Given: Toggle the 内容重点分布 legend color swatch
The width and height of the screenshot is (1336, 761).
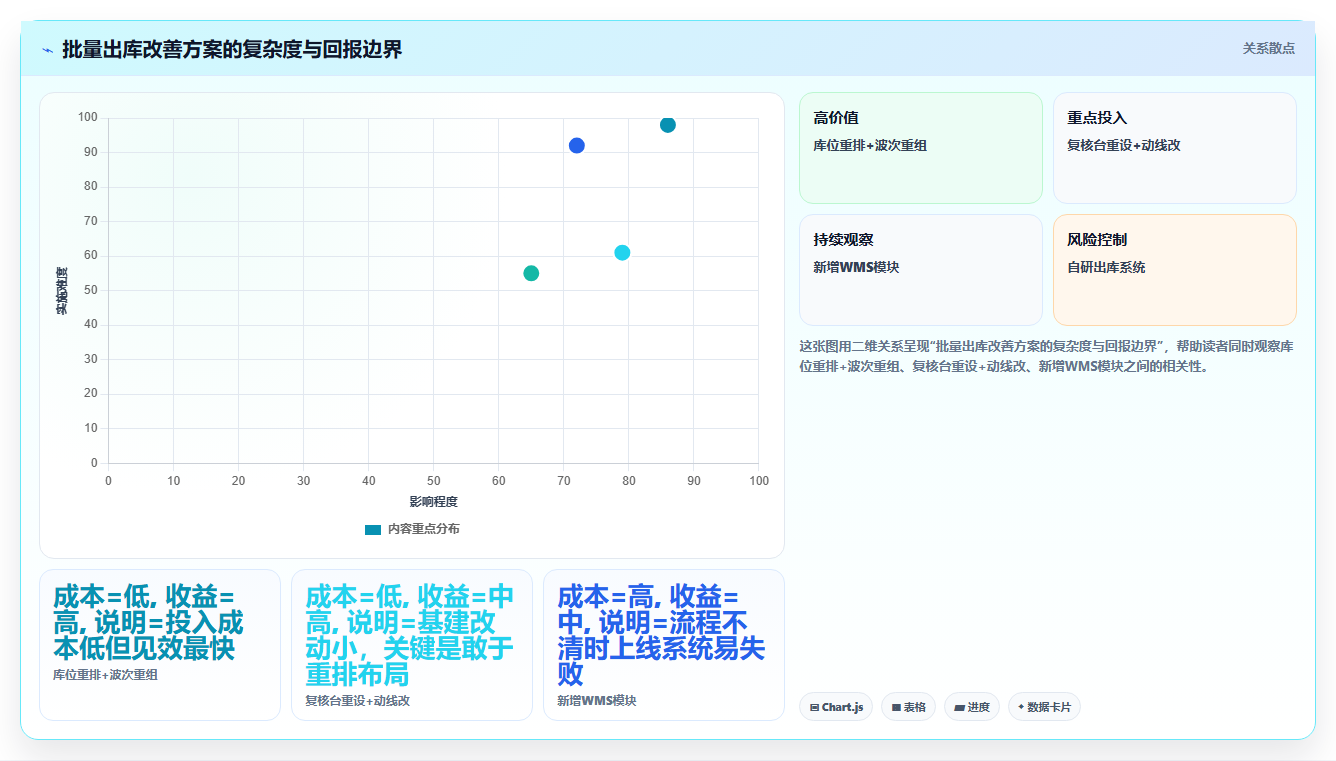Looking at the screenshot, I should [373, 529].
